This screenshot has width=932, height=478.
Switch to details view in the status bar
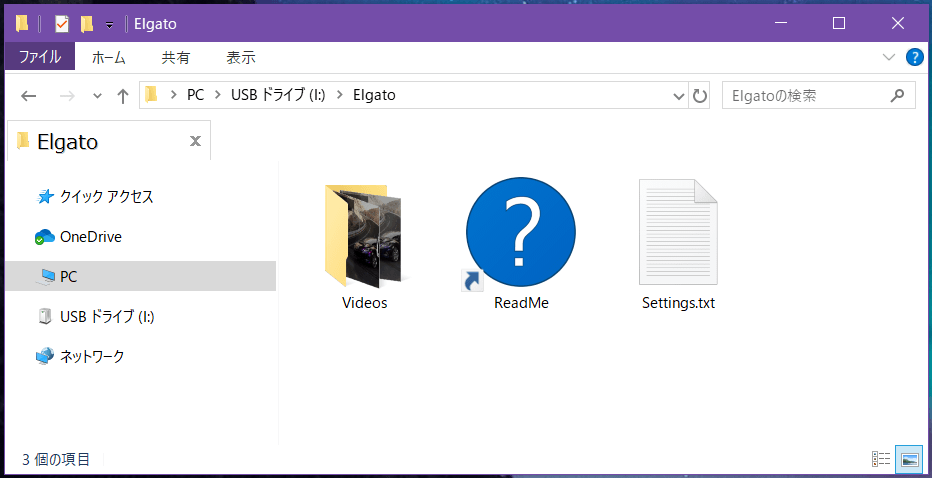[x=881, y=459]
